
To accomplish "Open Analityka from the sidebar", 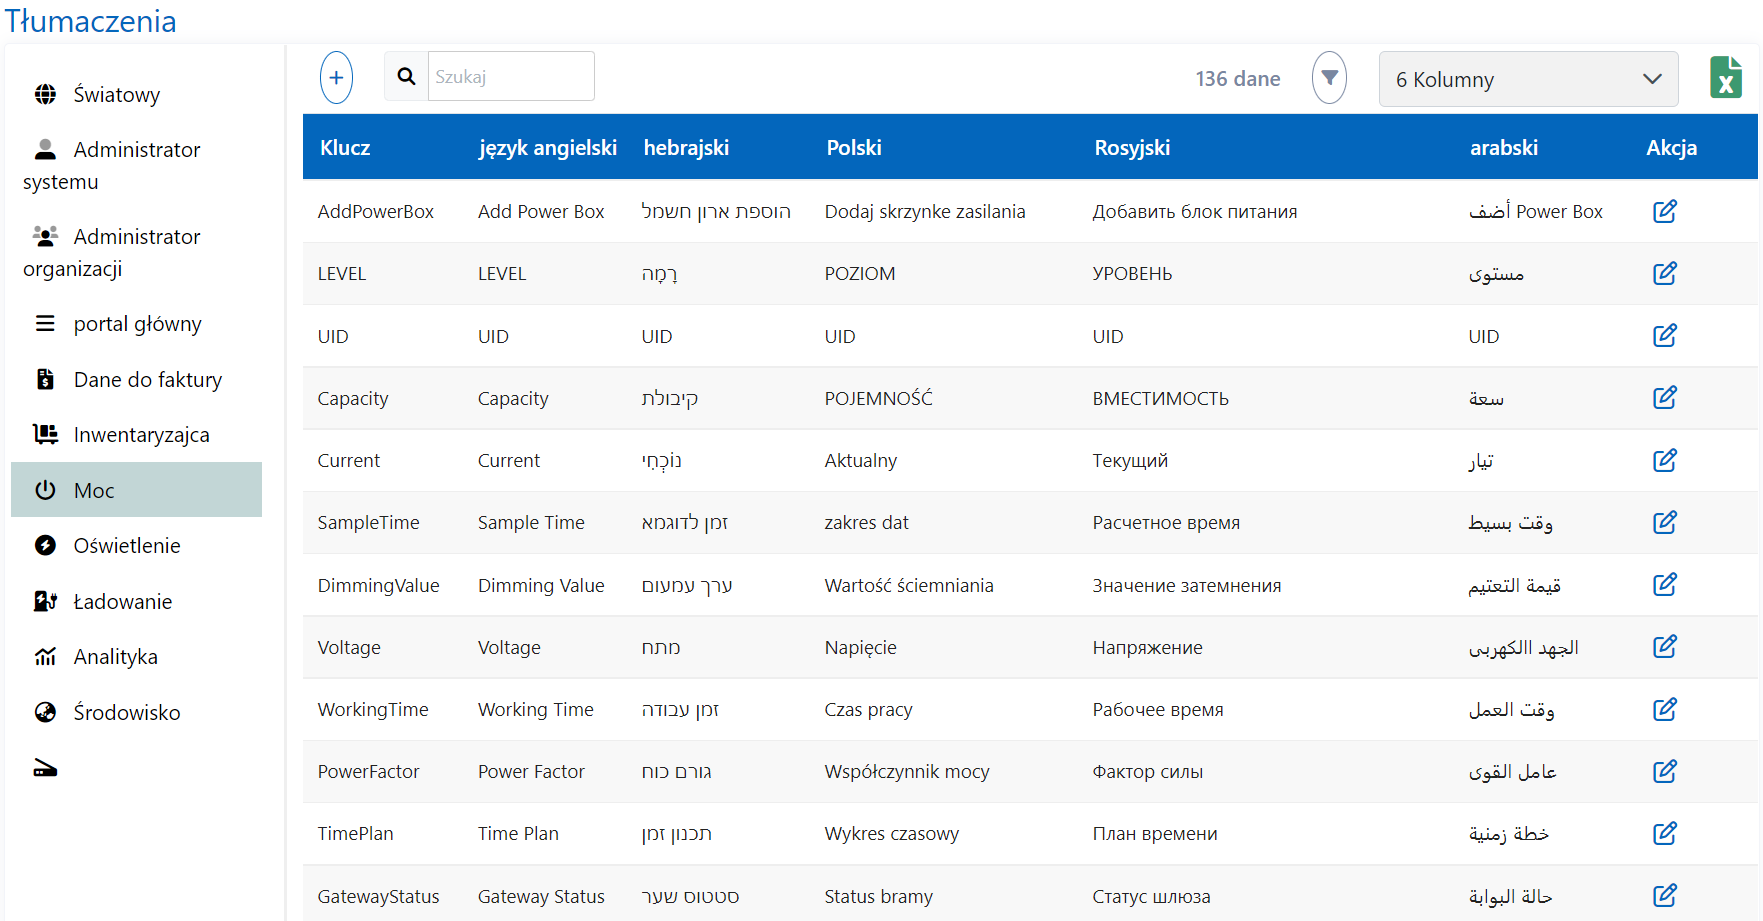I will click(x=115, y=657).
